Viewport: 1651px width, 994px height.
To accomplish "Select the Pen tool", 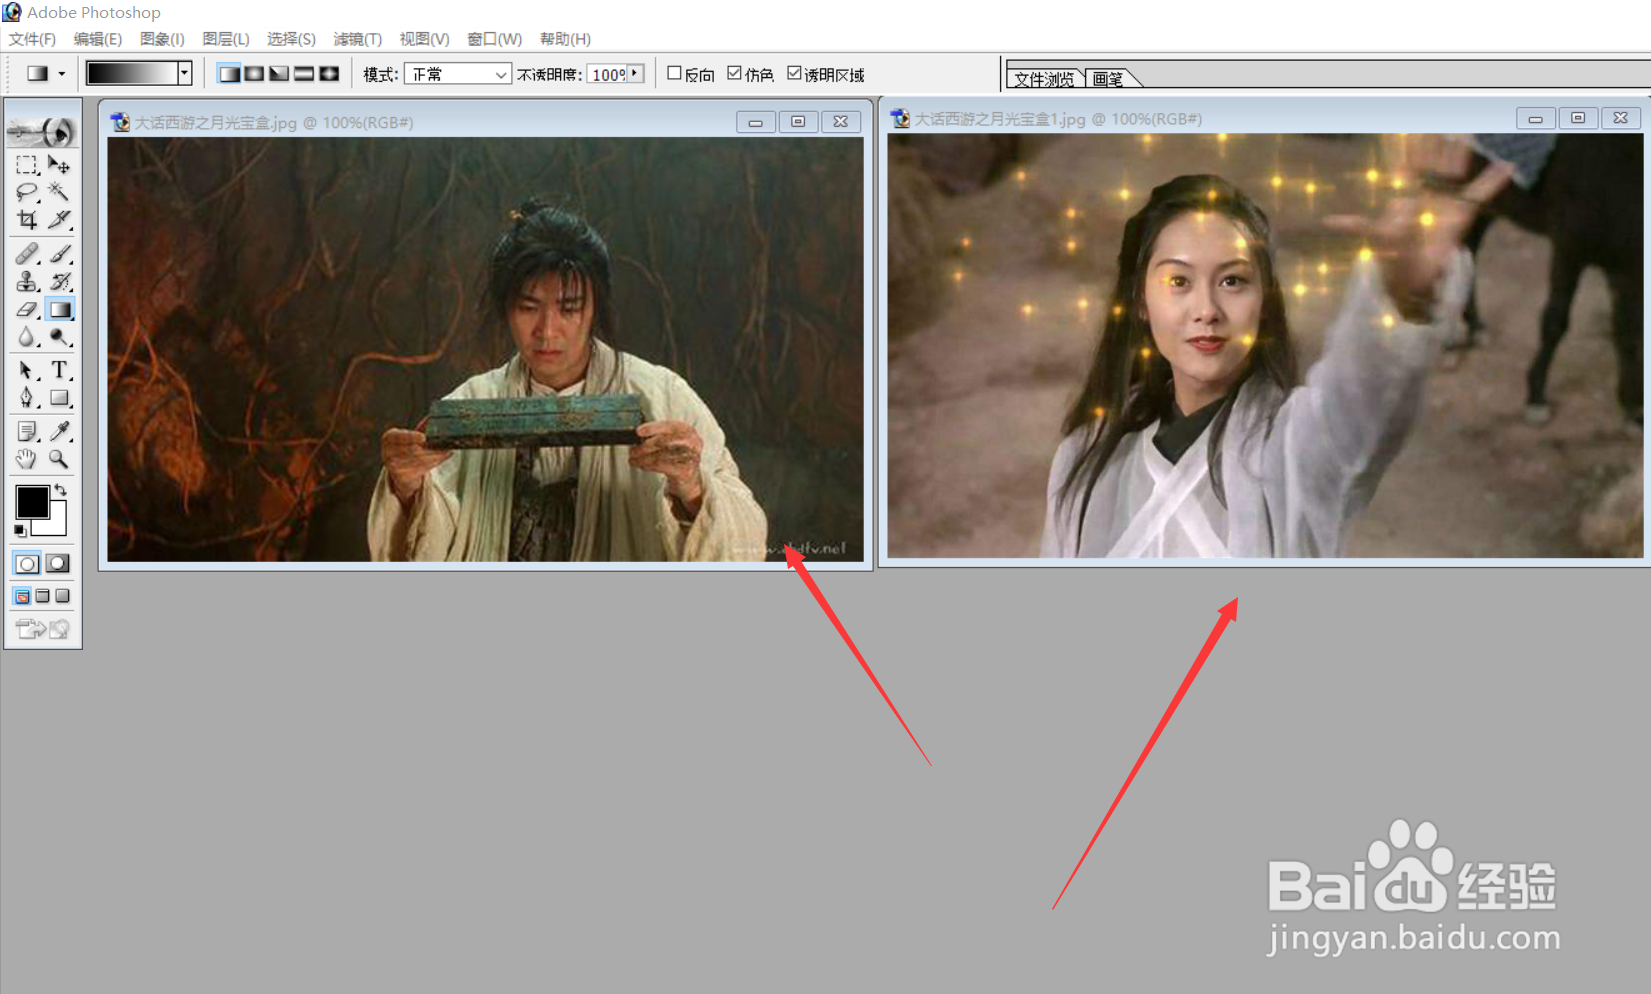I will [27, 398].
